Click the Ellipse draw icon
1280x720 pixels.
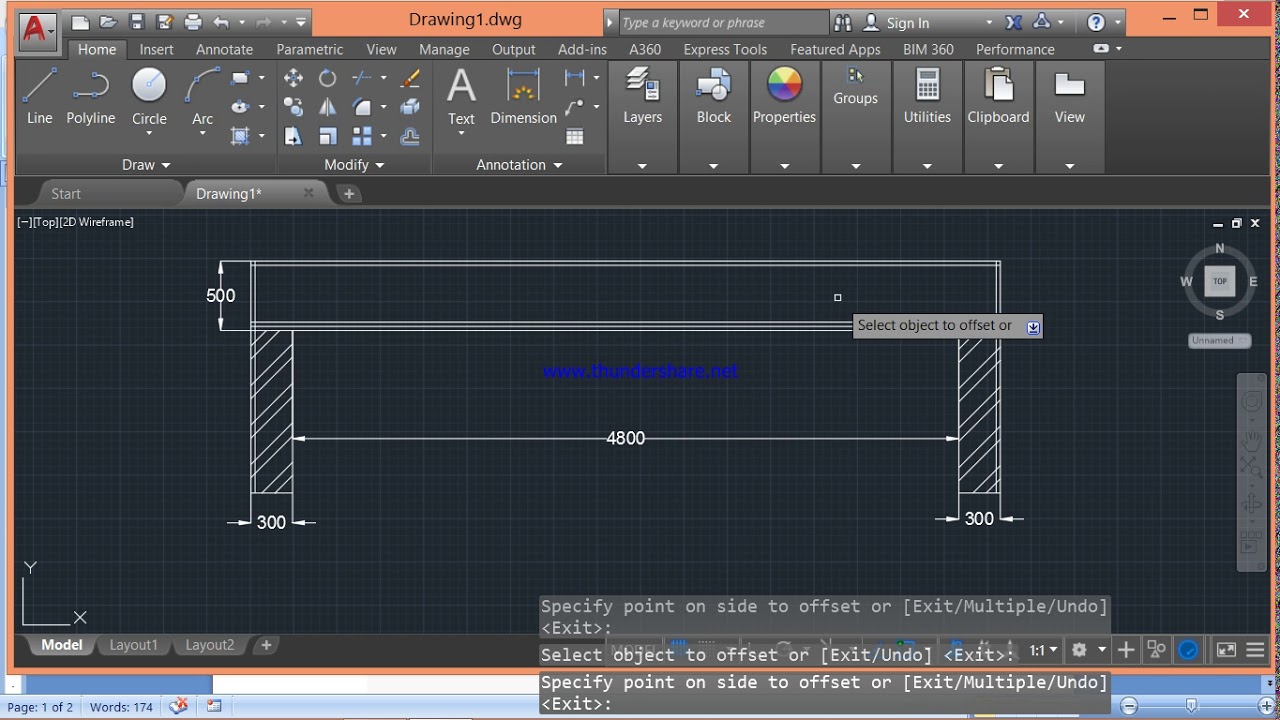tap(240, 107)
